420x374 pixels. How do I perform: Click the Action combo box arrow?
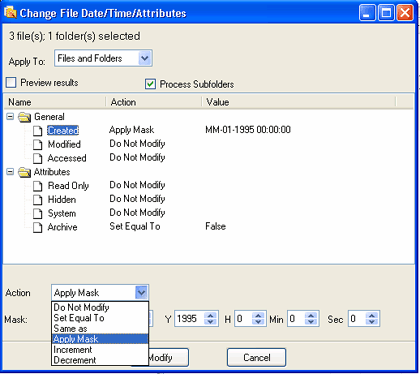141,293
